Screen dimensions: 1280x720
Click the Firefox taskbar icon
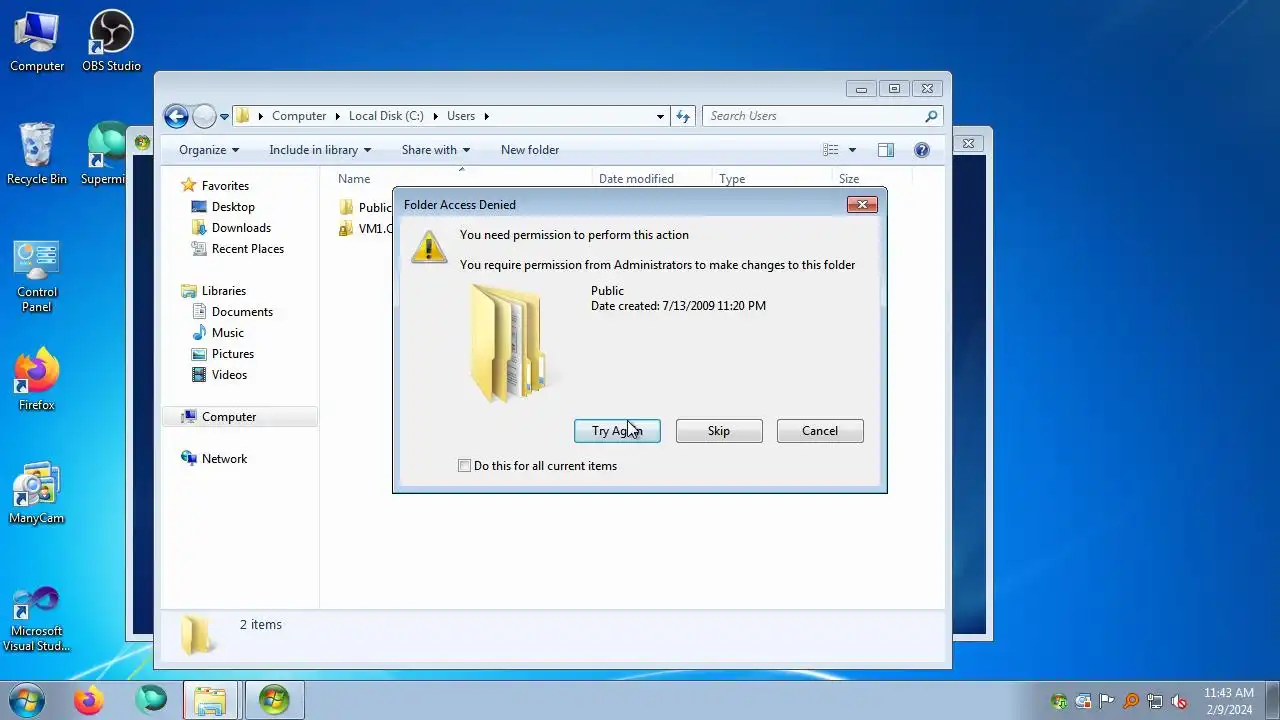tap(89, 700)
